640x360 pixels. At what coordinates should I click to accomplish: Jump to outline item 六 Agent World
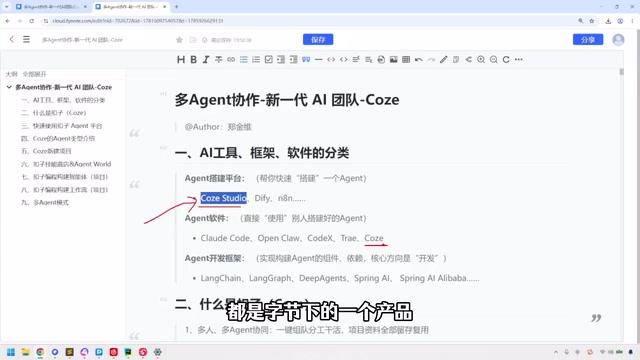pyautogui.click(x=66, y=164)
